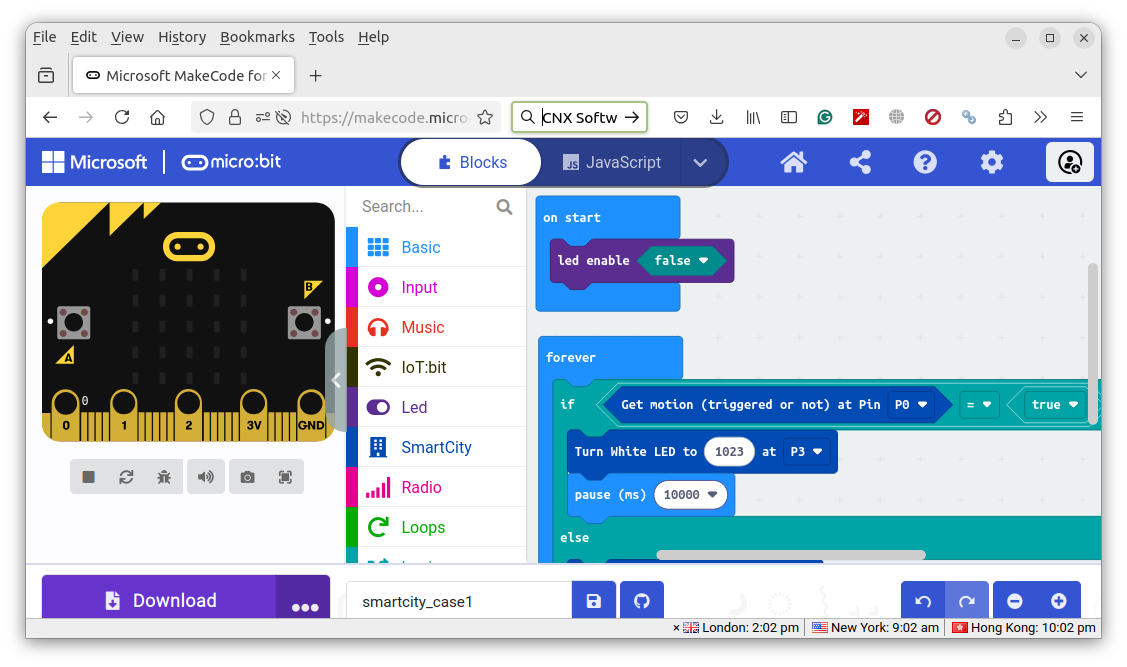This screenshot has height=667, width=1127.
Task: Open the History menu
Action: 182,37
